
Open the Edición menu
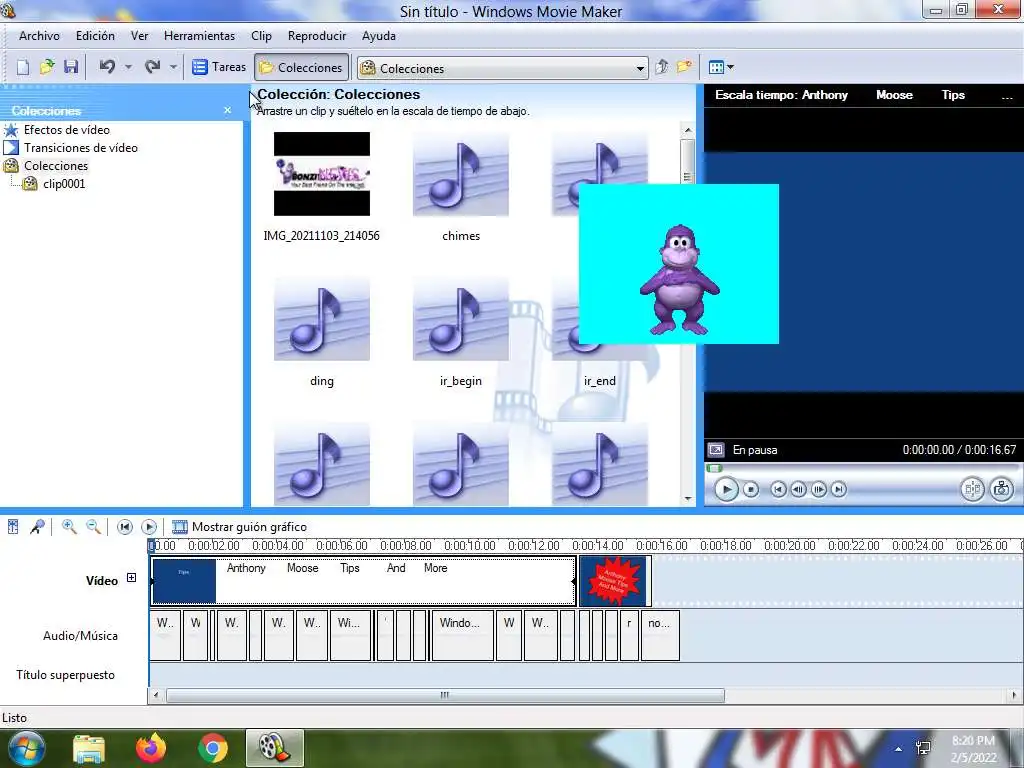[x=95, y=36]
